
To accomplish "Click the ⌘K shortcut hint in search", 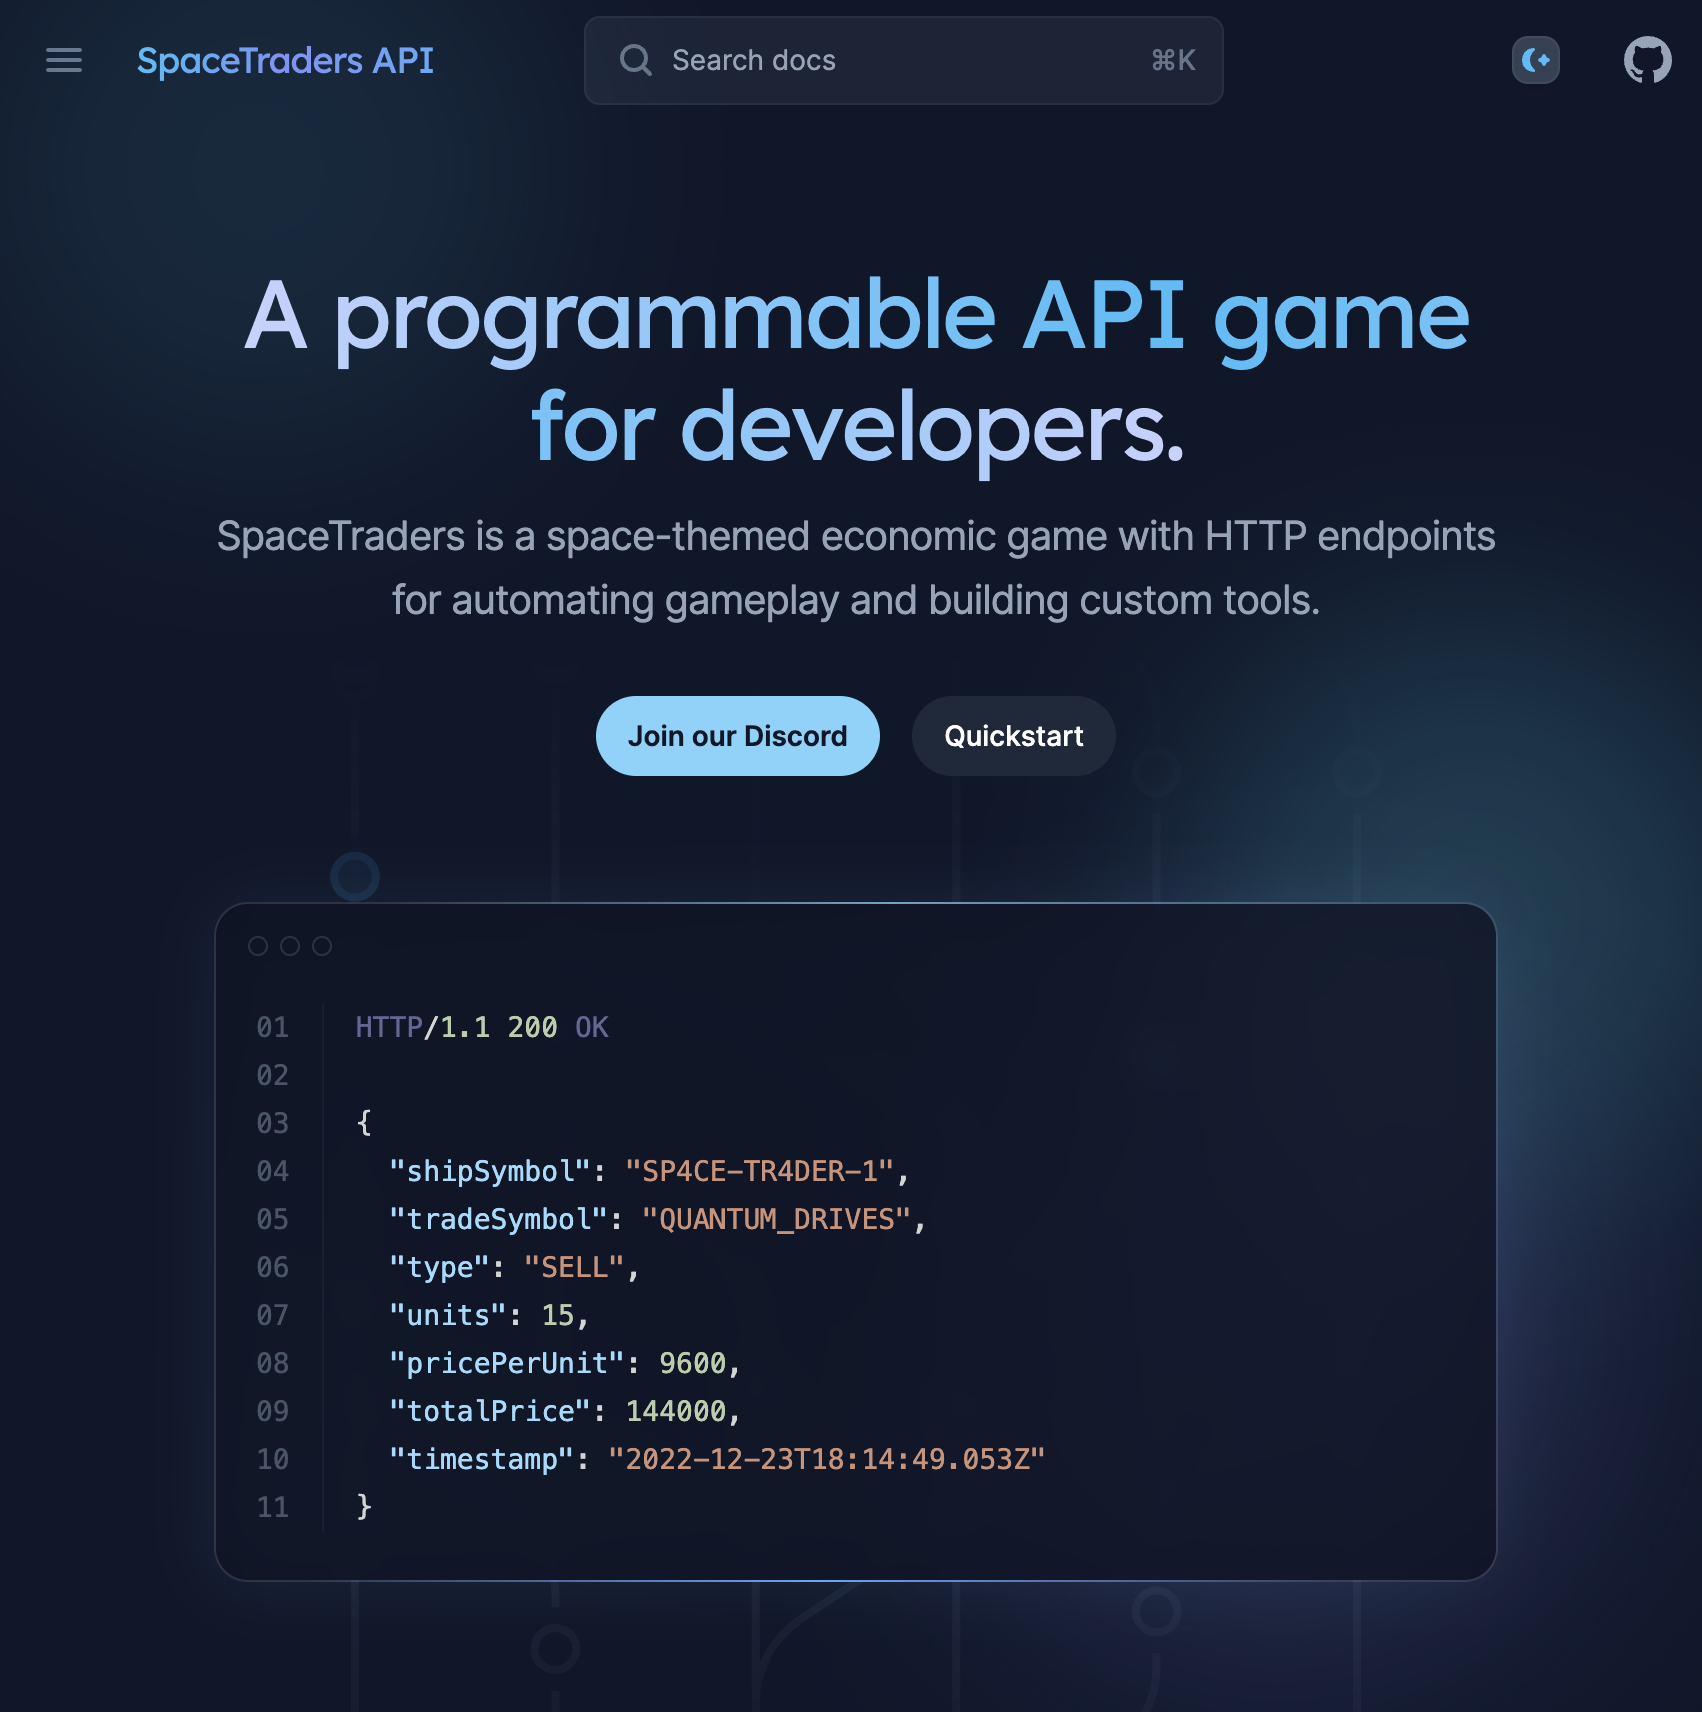I will pos(1173,61).
